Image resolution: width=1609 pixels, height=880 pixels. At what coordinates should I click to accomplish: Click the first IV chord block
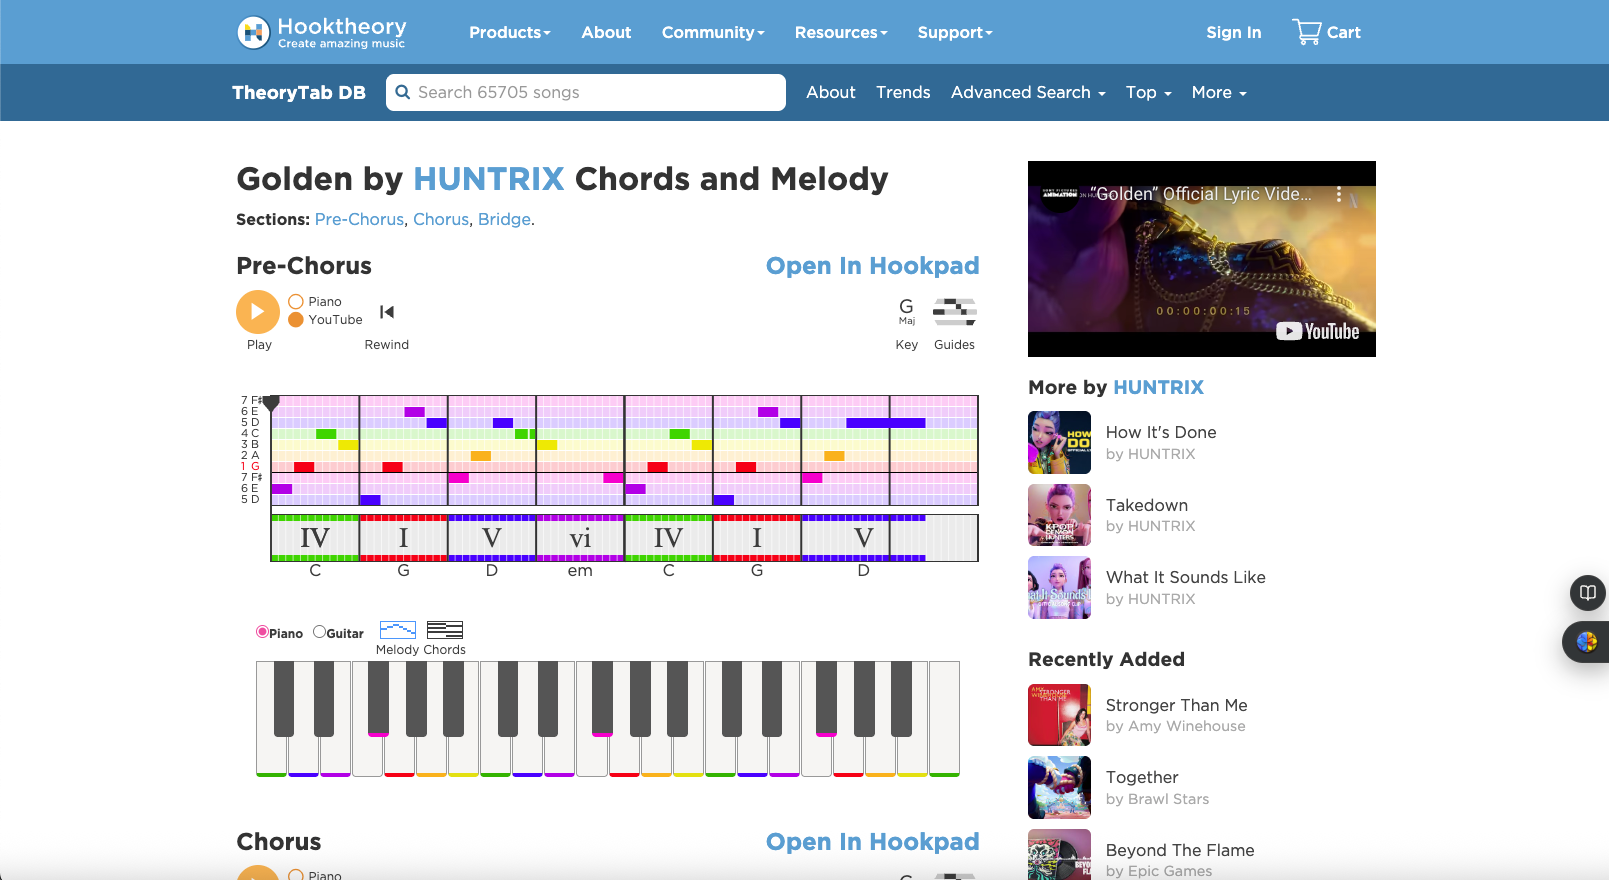coord(315,538)
